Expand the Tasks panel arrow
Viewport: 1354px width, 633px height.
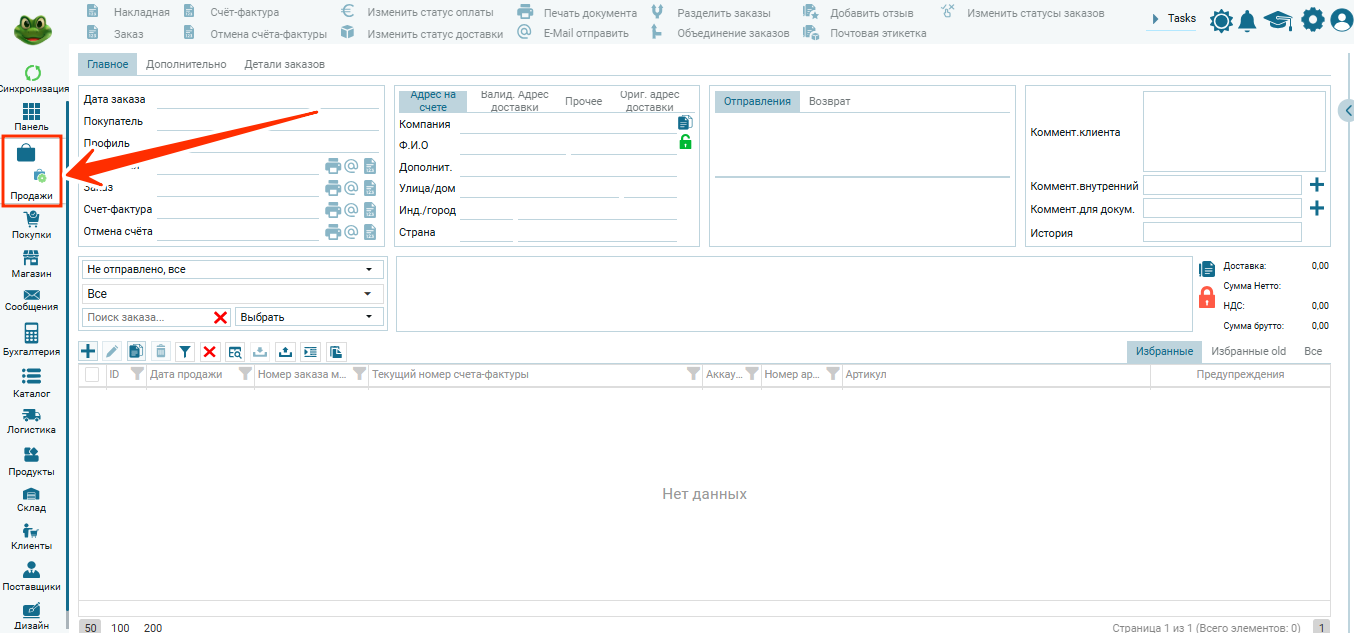click(x=1155, y=19)
